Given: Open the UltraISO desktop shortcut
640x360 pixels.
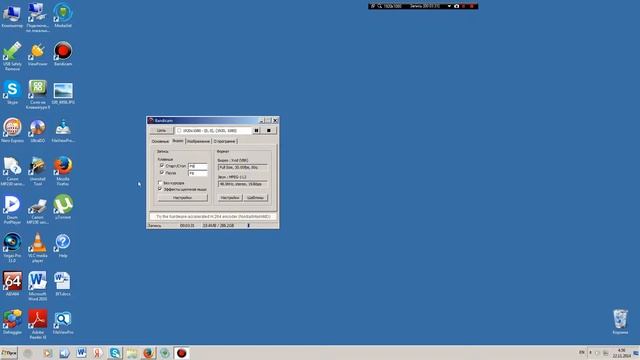Looking at the screenshot, I should pos(38,131).
